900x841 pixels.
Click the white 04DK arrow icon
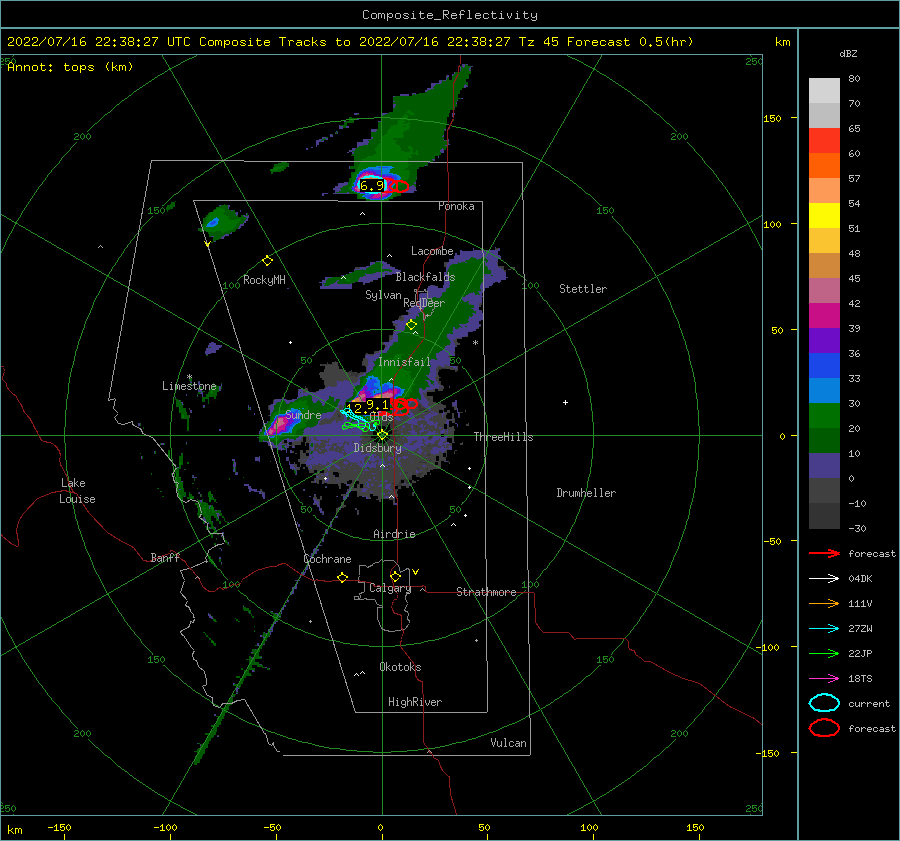point(824,578)
